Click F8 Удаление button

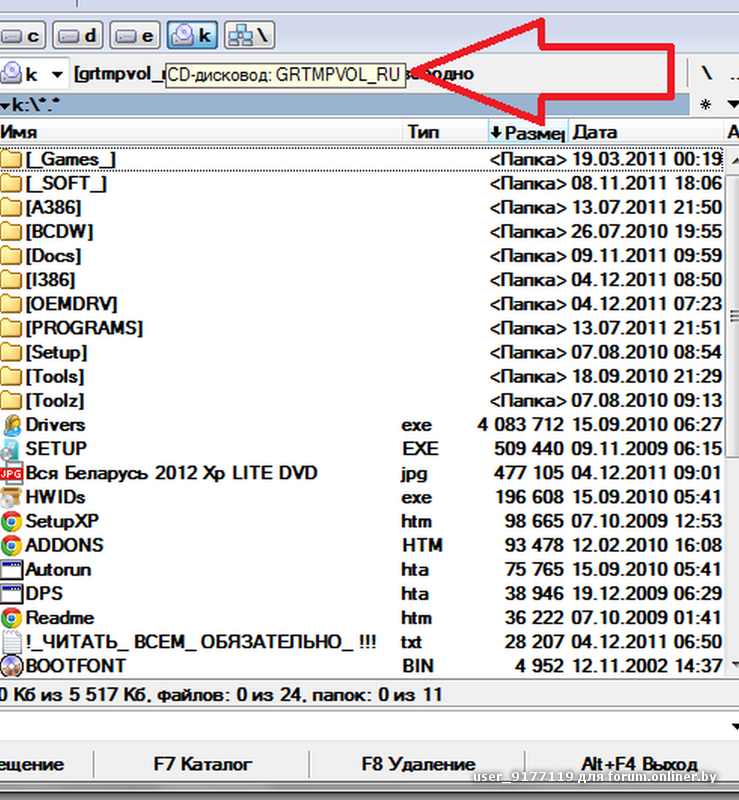417,764
